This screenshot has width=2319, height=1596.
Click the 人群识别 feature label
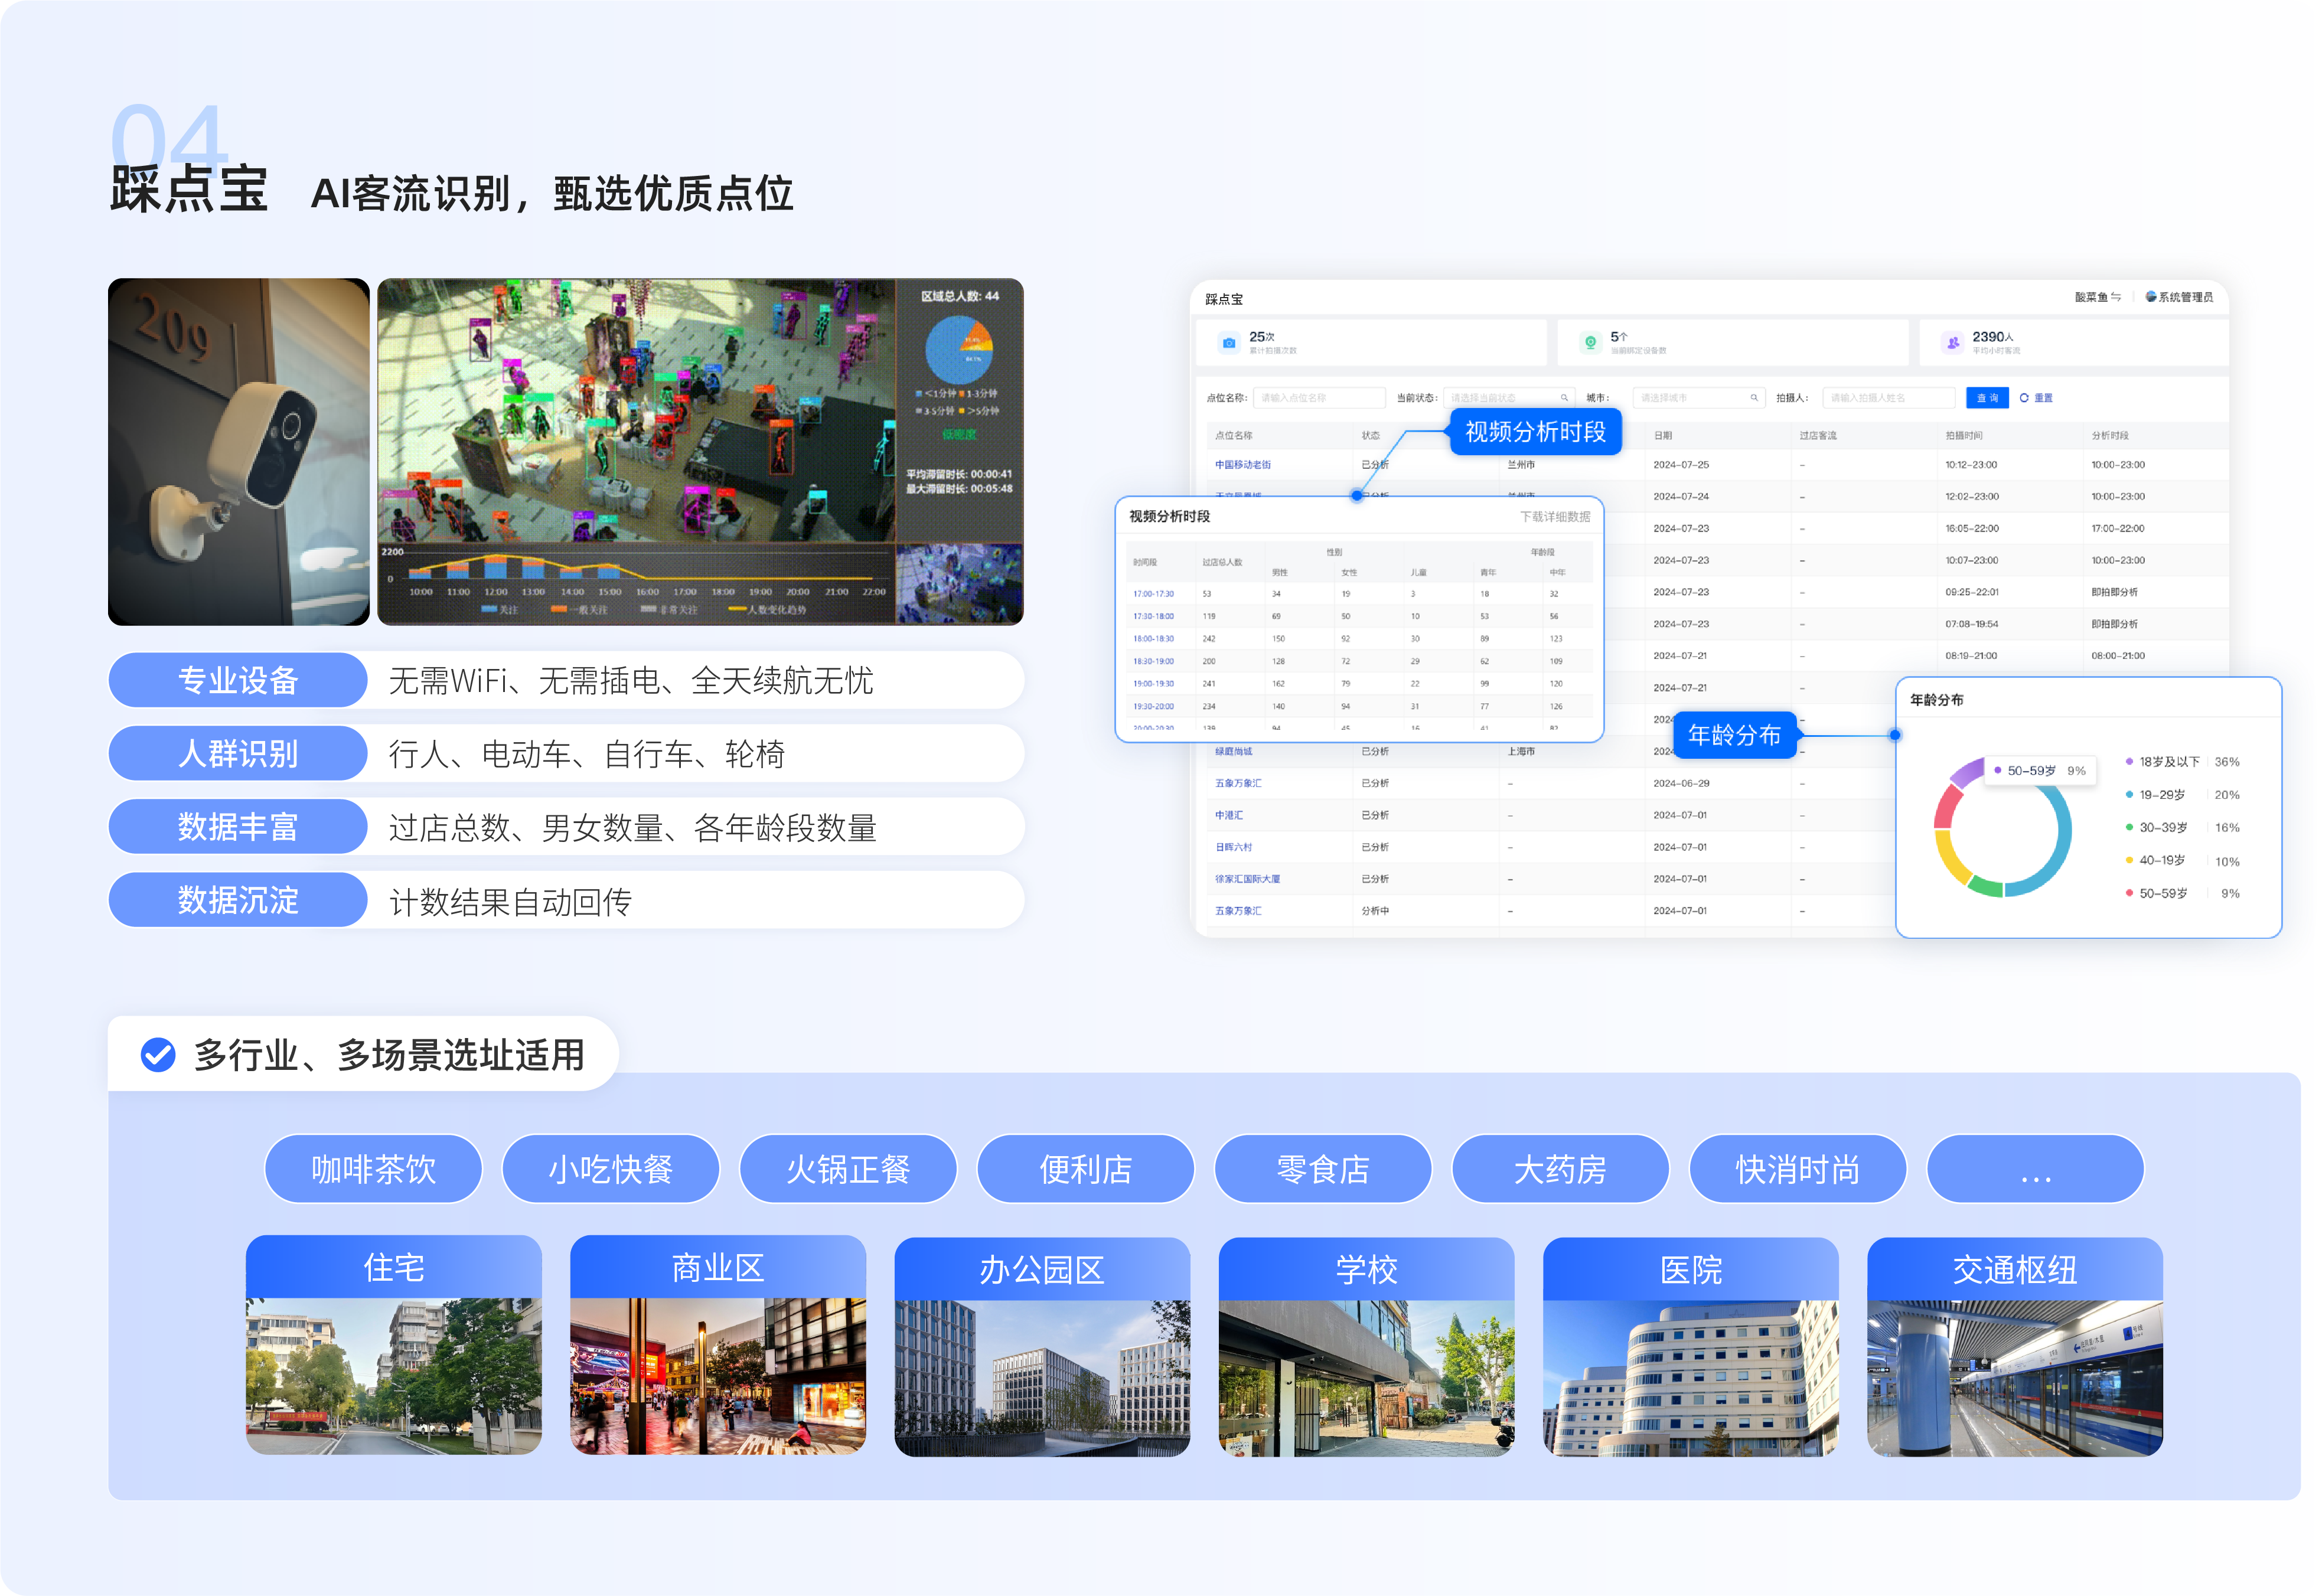[x=238, y=753]
